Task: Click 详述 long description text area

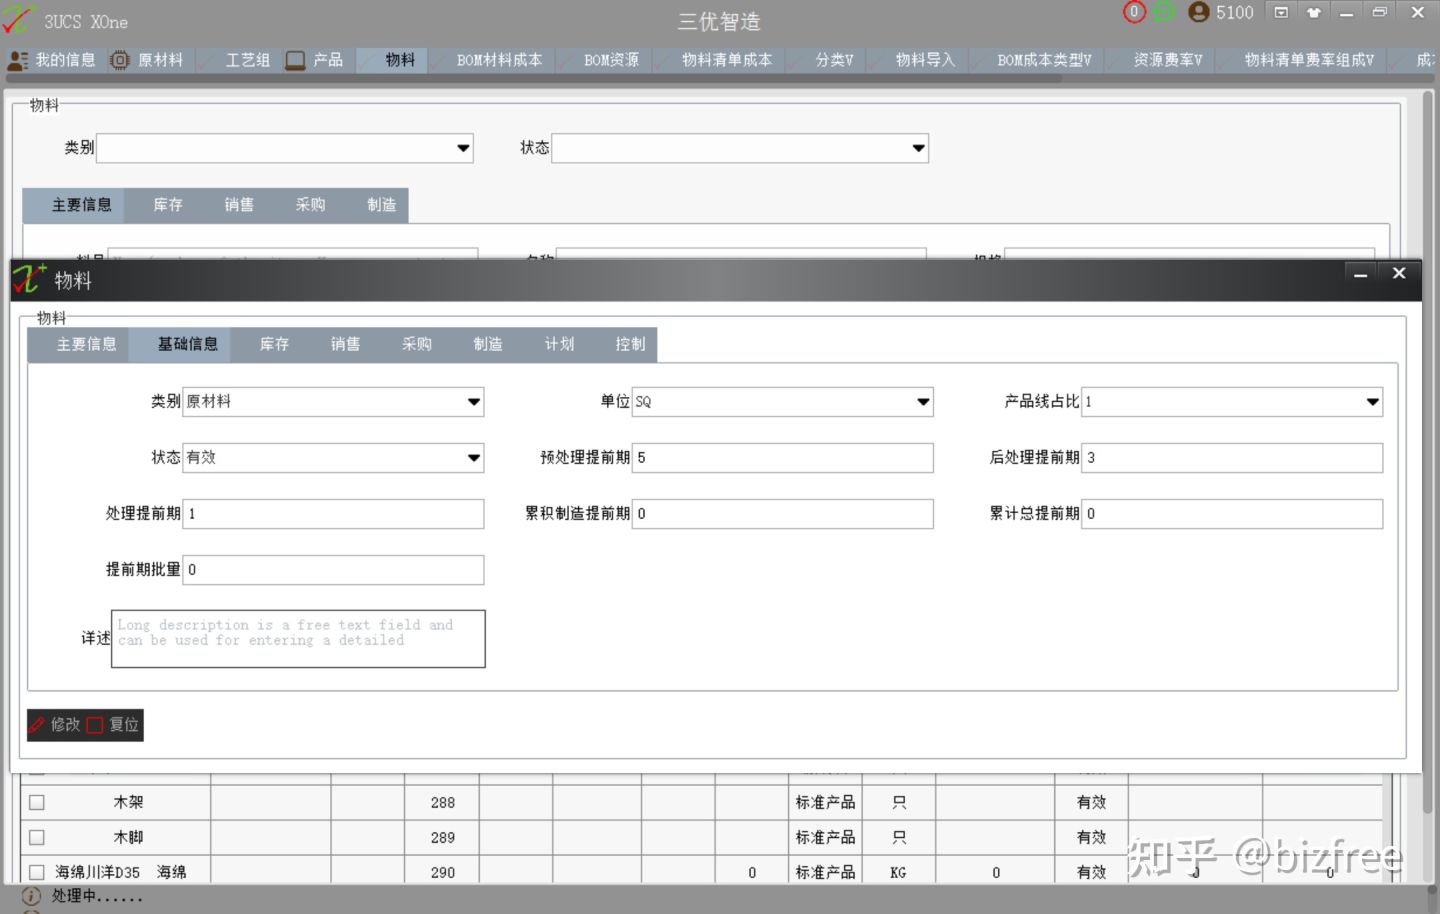Action: [298, 639]
